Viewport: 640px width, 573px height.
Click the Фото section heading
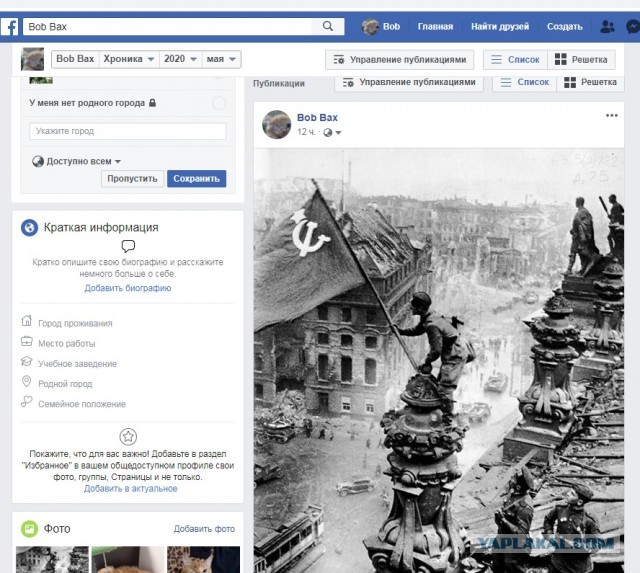coord(57,529)
